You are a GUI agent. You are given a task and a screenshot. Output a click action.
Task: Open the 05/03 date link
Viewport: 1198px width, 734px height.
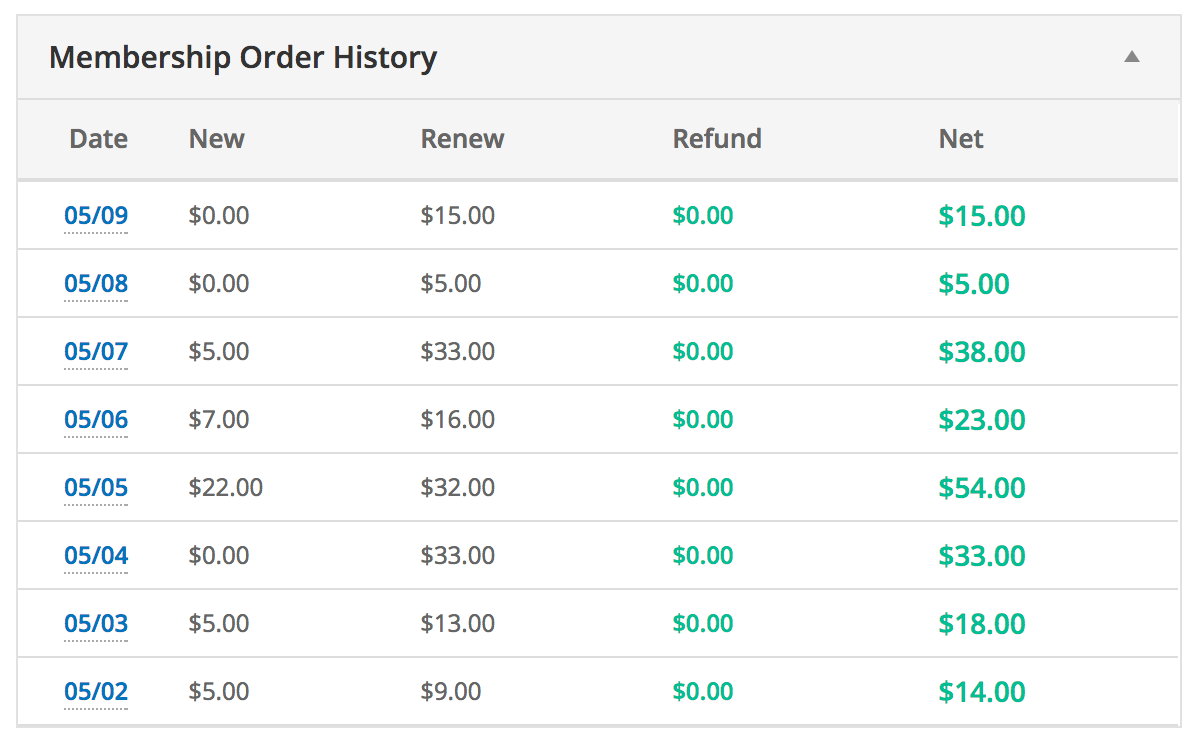point(96,624)
